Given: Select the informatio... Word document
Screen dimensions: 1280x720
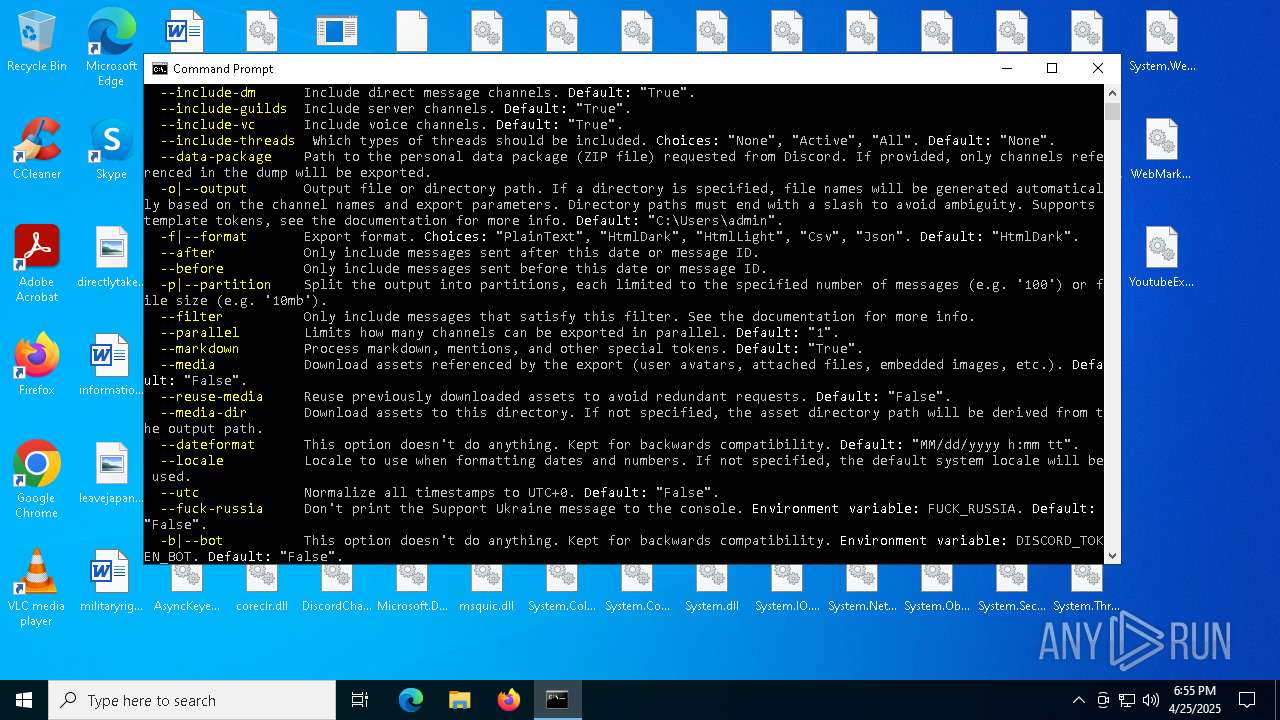Looking at the screenshot, I should click(111, 365).
